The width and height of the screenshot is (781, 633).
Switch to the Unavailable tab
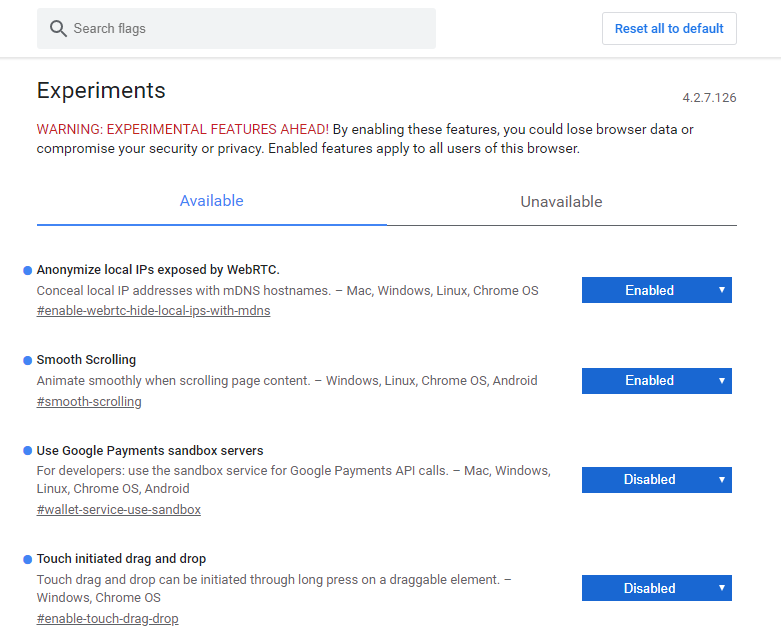coord(561,202)
